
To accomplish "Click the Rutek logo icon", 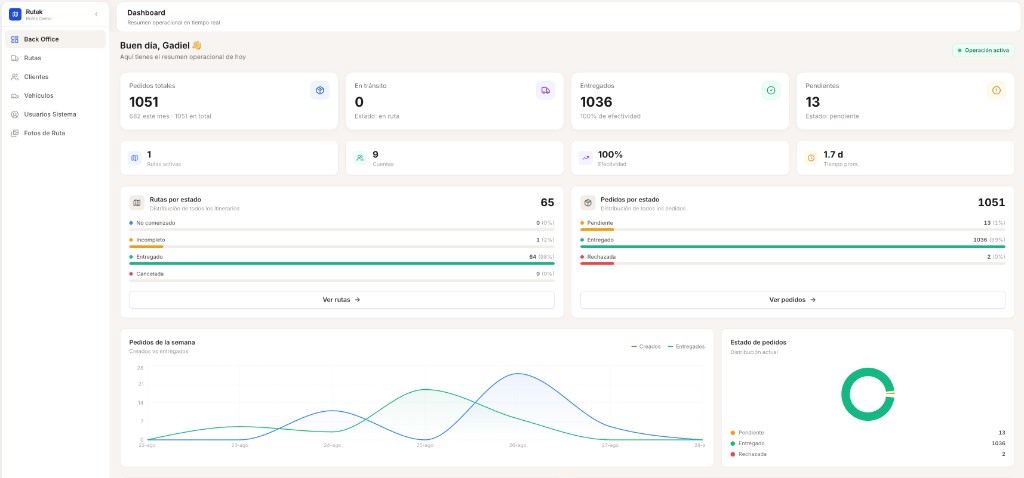I will (x=15, y=14).
